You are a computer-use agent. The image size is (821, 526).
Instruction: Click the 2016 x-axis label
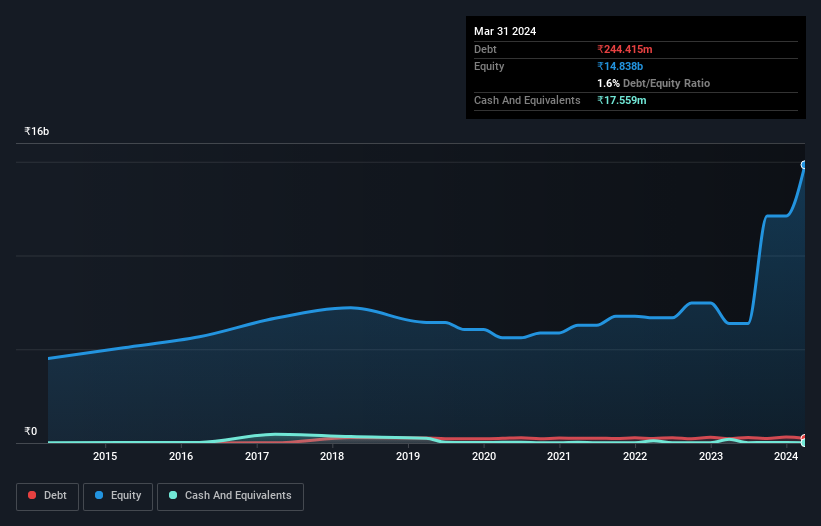[x=181, y=456]
